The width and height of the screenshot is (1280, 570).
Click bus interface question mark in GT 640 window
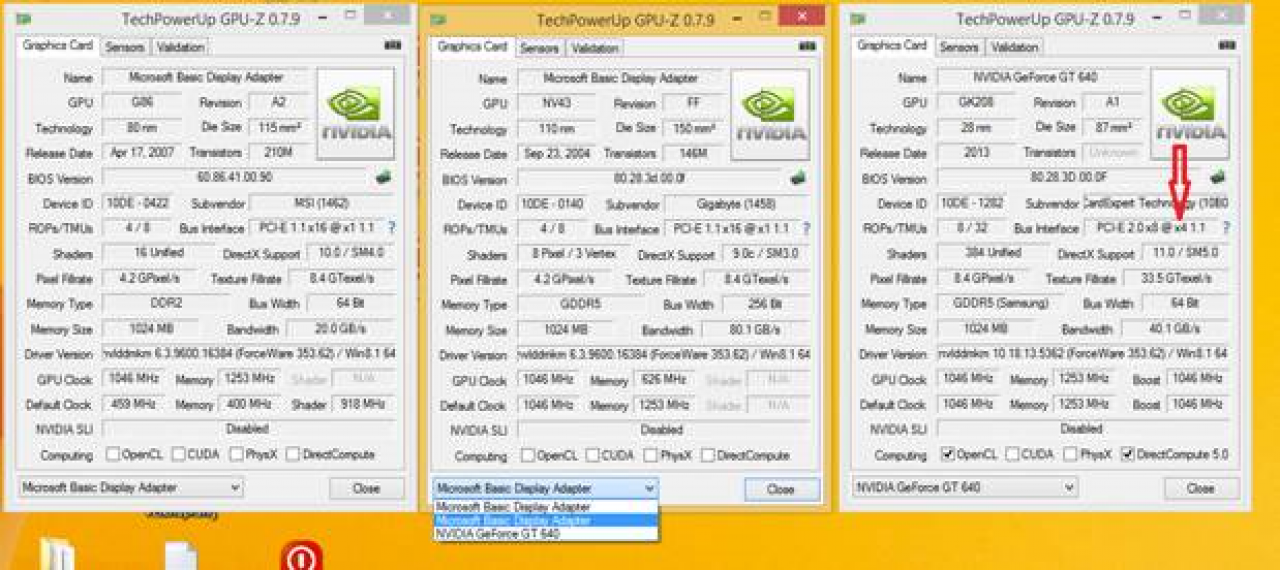click(1225, 228)
